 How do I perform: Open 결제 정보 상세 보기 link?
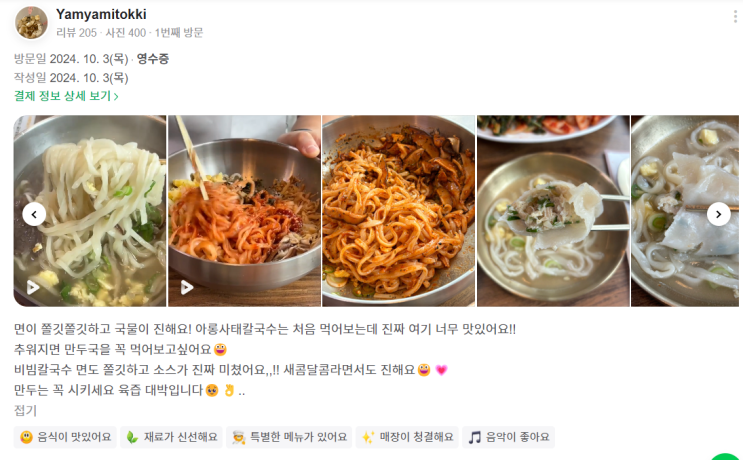click(x=66, y=96)
